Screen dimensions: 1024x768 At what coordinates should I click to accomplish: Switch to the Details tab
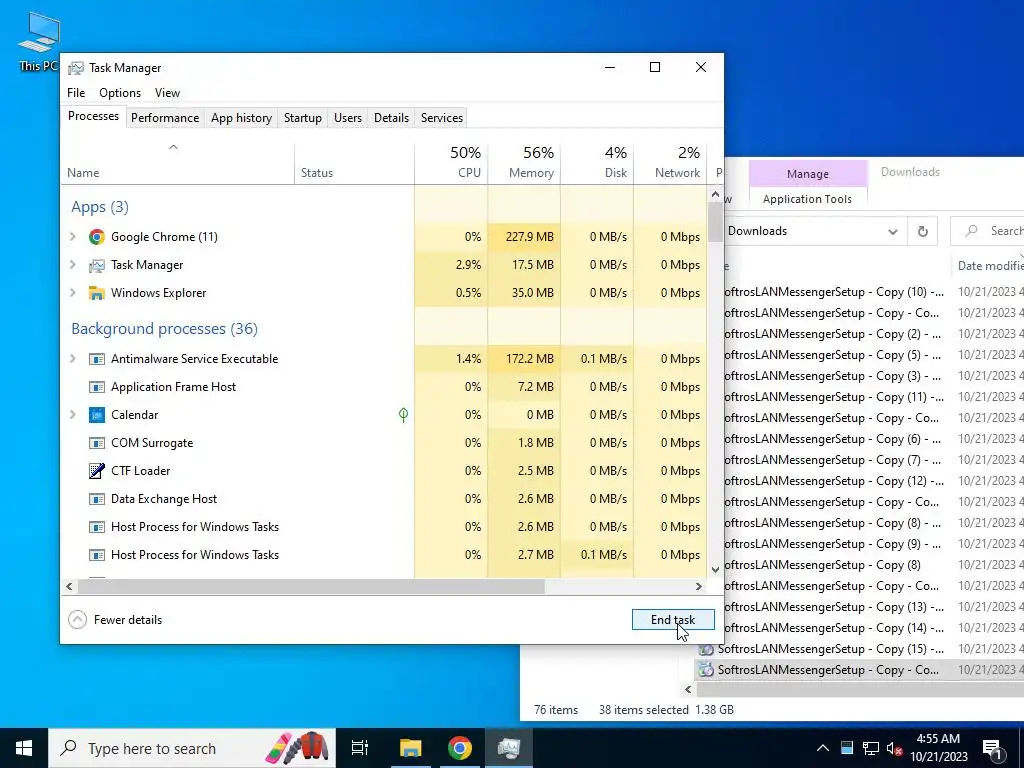point(391,118)
